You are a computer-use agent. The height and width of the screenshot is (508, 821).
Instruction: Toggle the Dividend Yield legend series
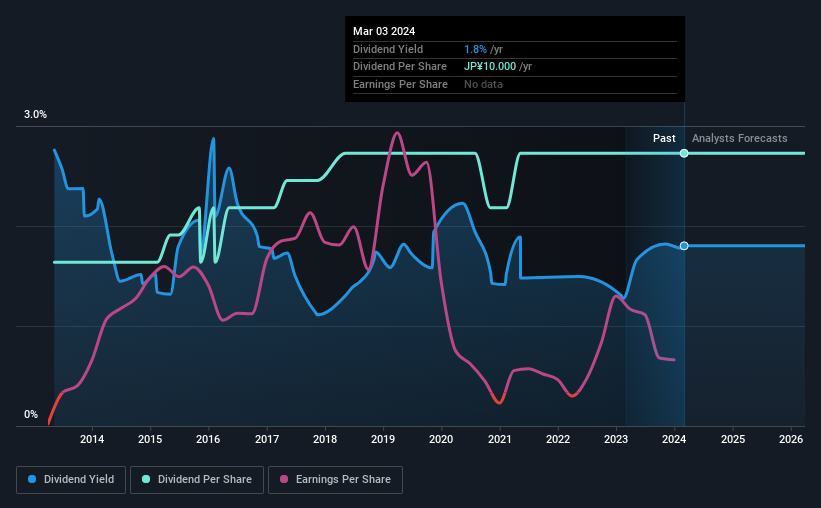pos(71,480)
